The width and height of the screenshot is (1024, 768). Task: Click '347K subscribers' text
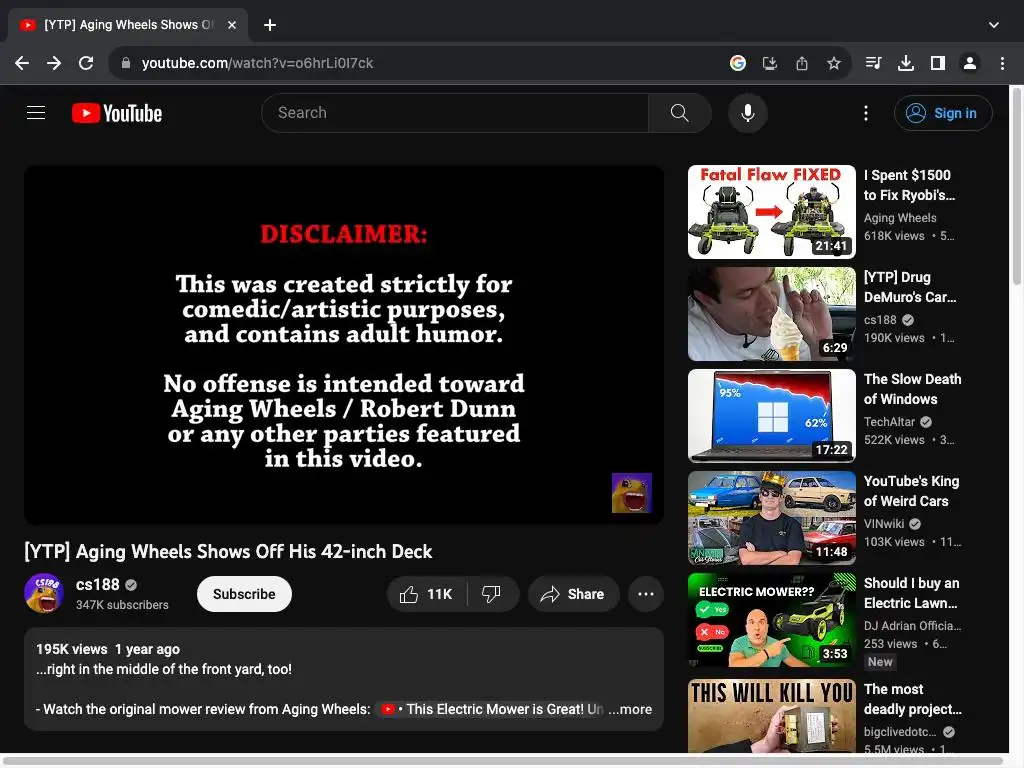[x=122, y=605]
